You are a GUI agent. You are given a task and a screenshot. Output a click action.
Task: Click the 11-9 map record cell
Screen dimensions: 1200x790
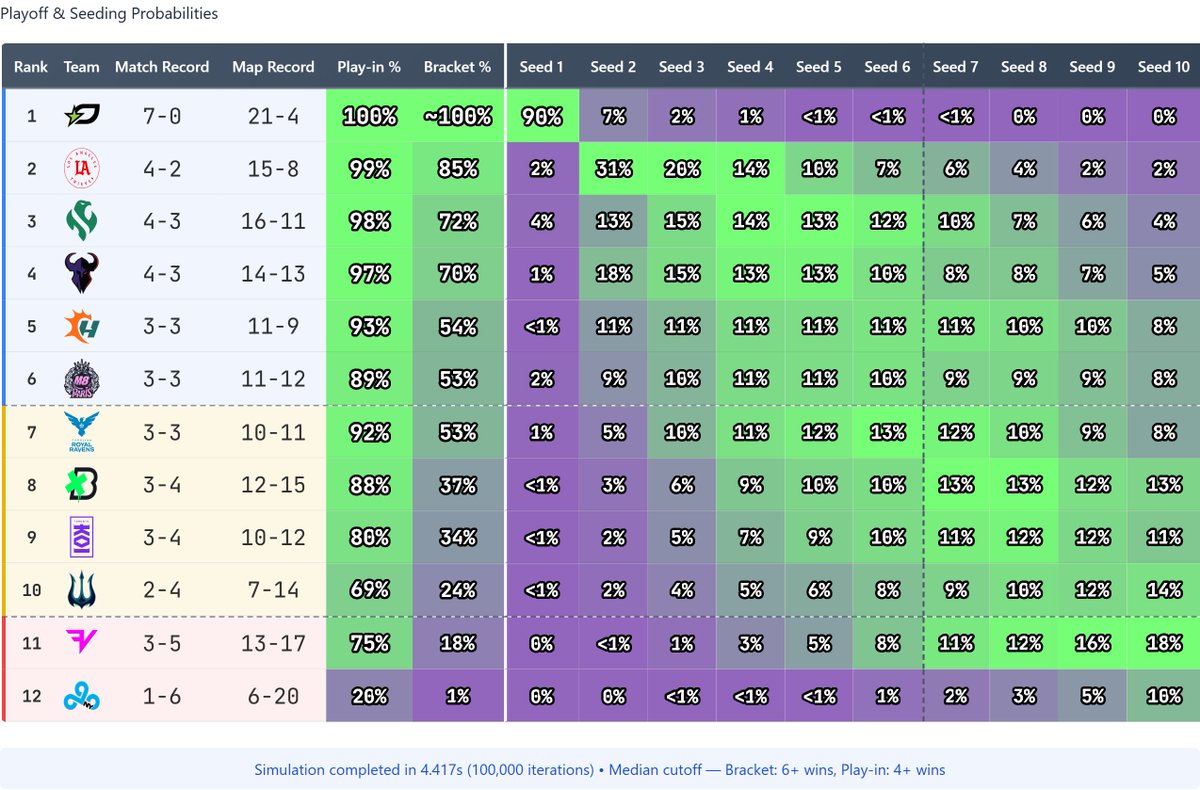coord(273,326)
